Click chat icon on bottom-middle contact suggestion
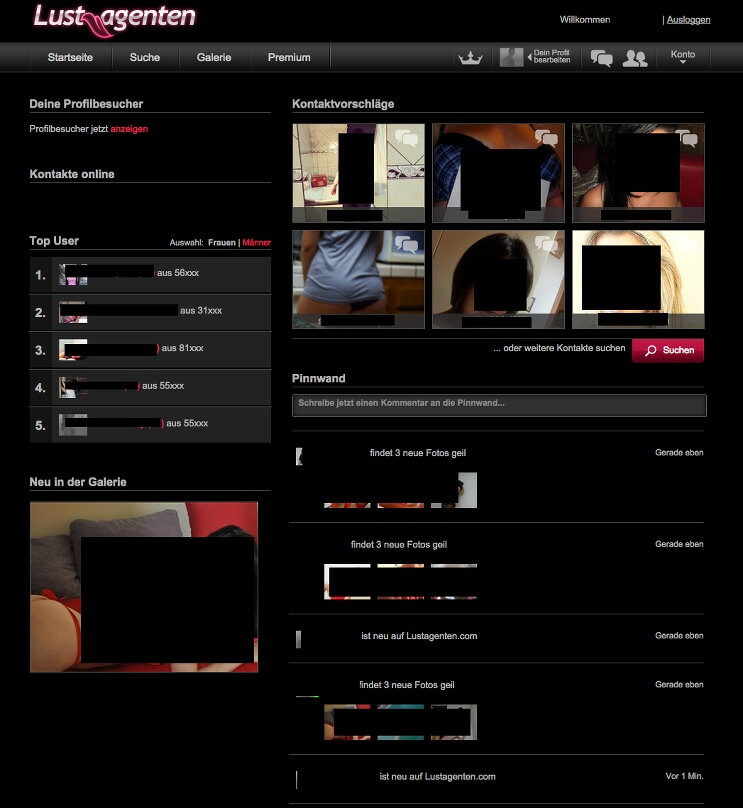Screen dimensions: 743x808 (x=546, y=244)
